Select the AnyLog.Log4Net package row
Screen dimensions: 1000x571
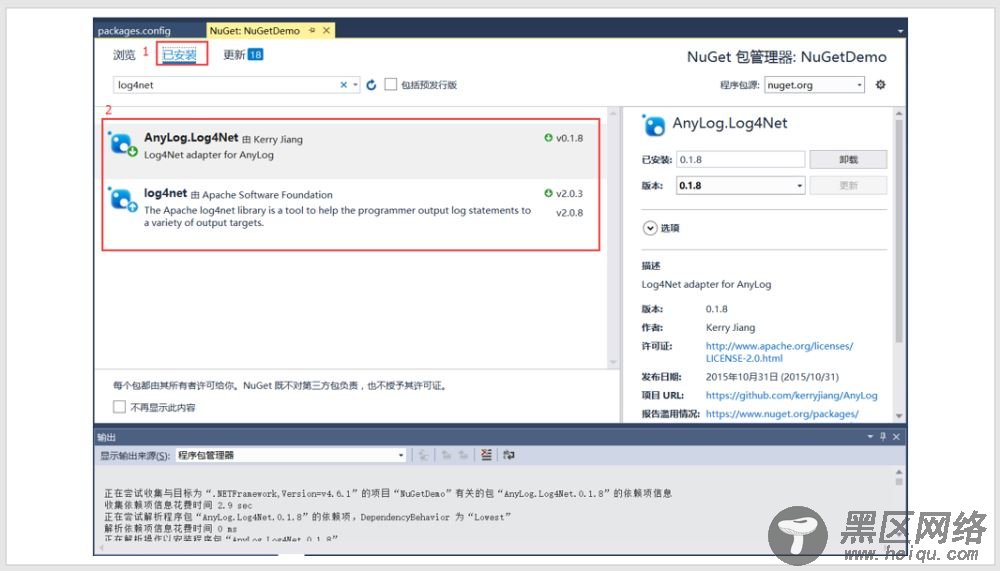pyautogui.click(x=351, y=149)
